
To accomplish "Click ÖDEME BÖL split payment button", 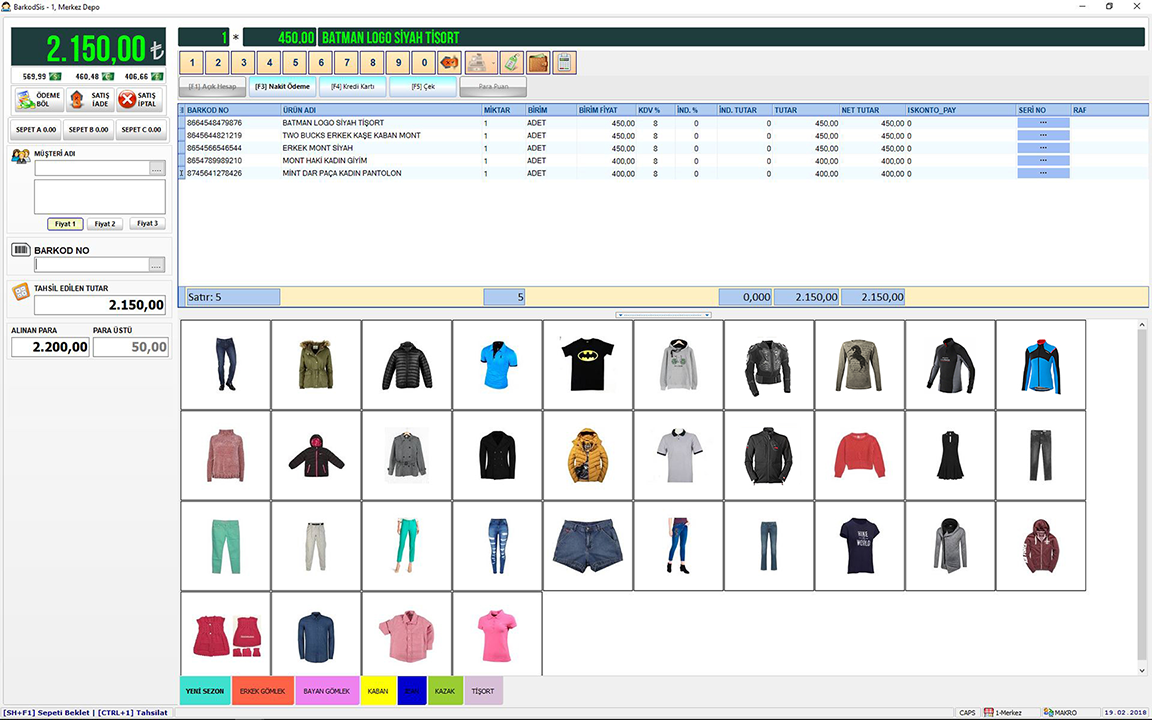I will (38, 99).
